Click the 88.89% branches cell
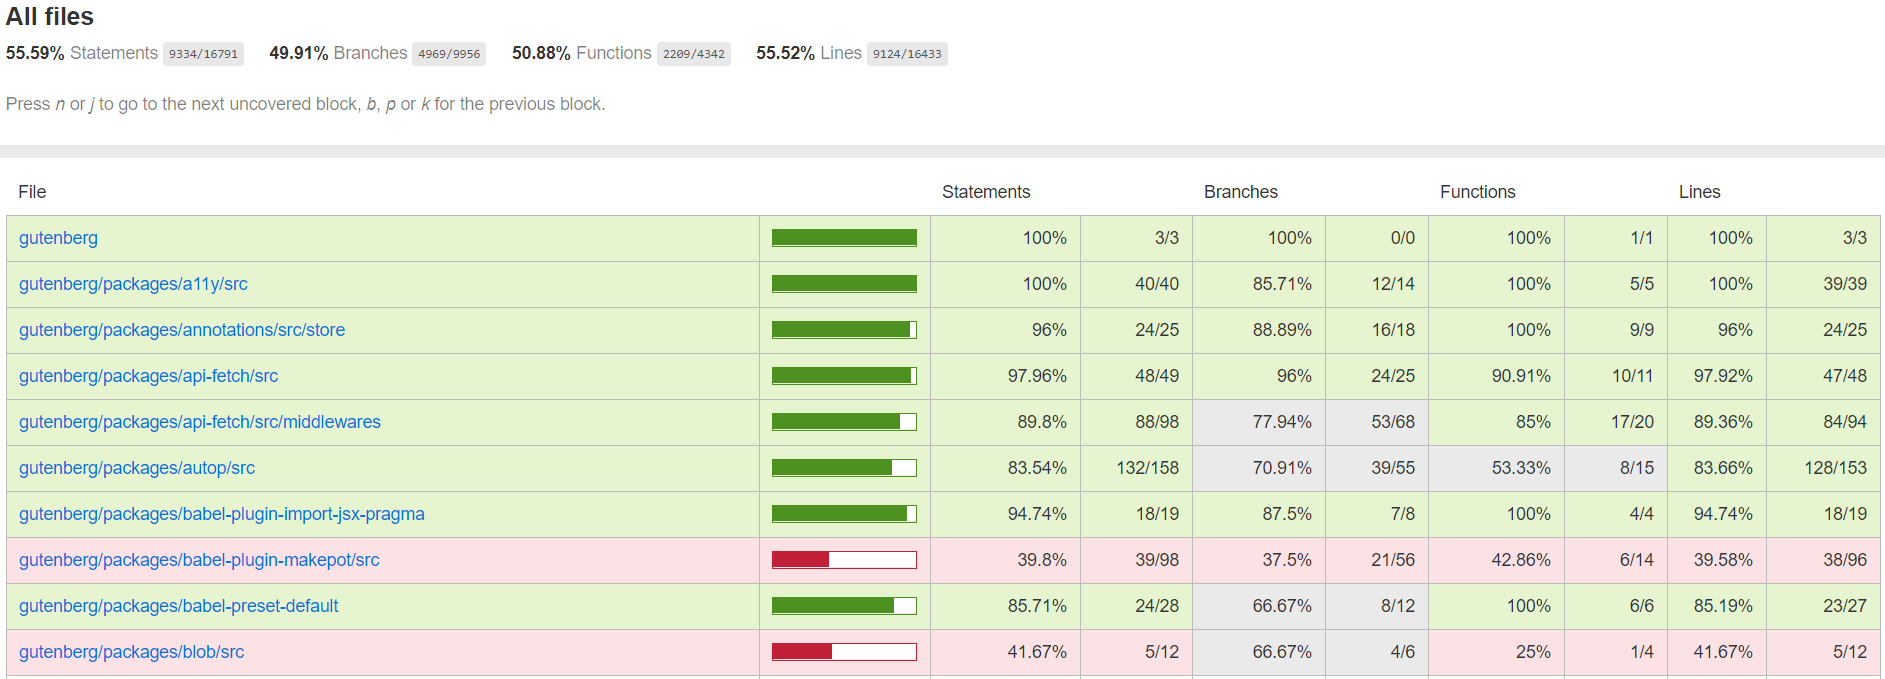The image size is (1885, 679). (1259, 330)
